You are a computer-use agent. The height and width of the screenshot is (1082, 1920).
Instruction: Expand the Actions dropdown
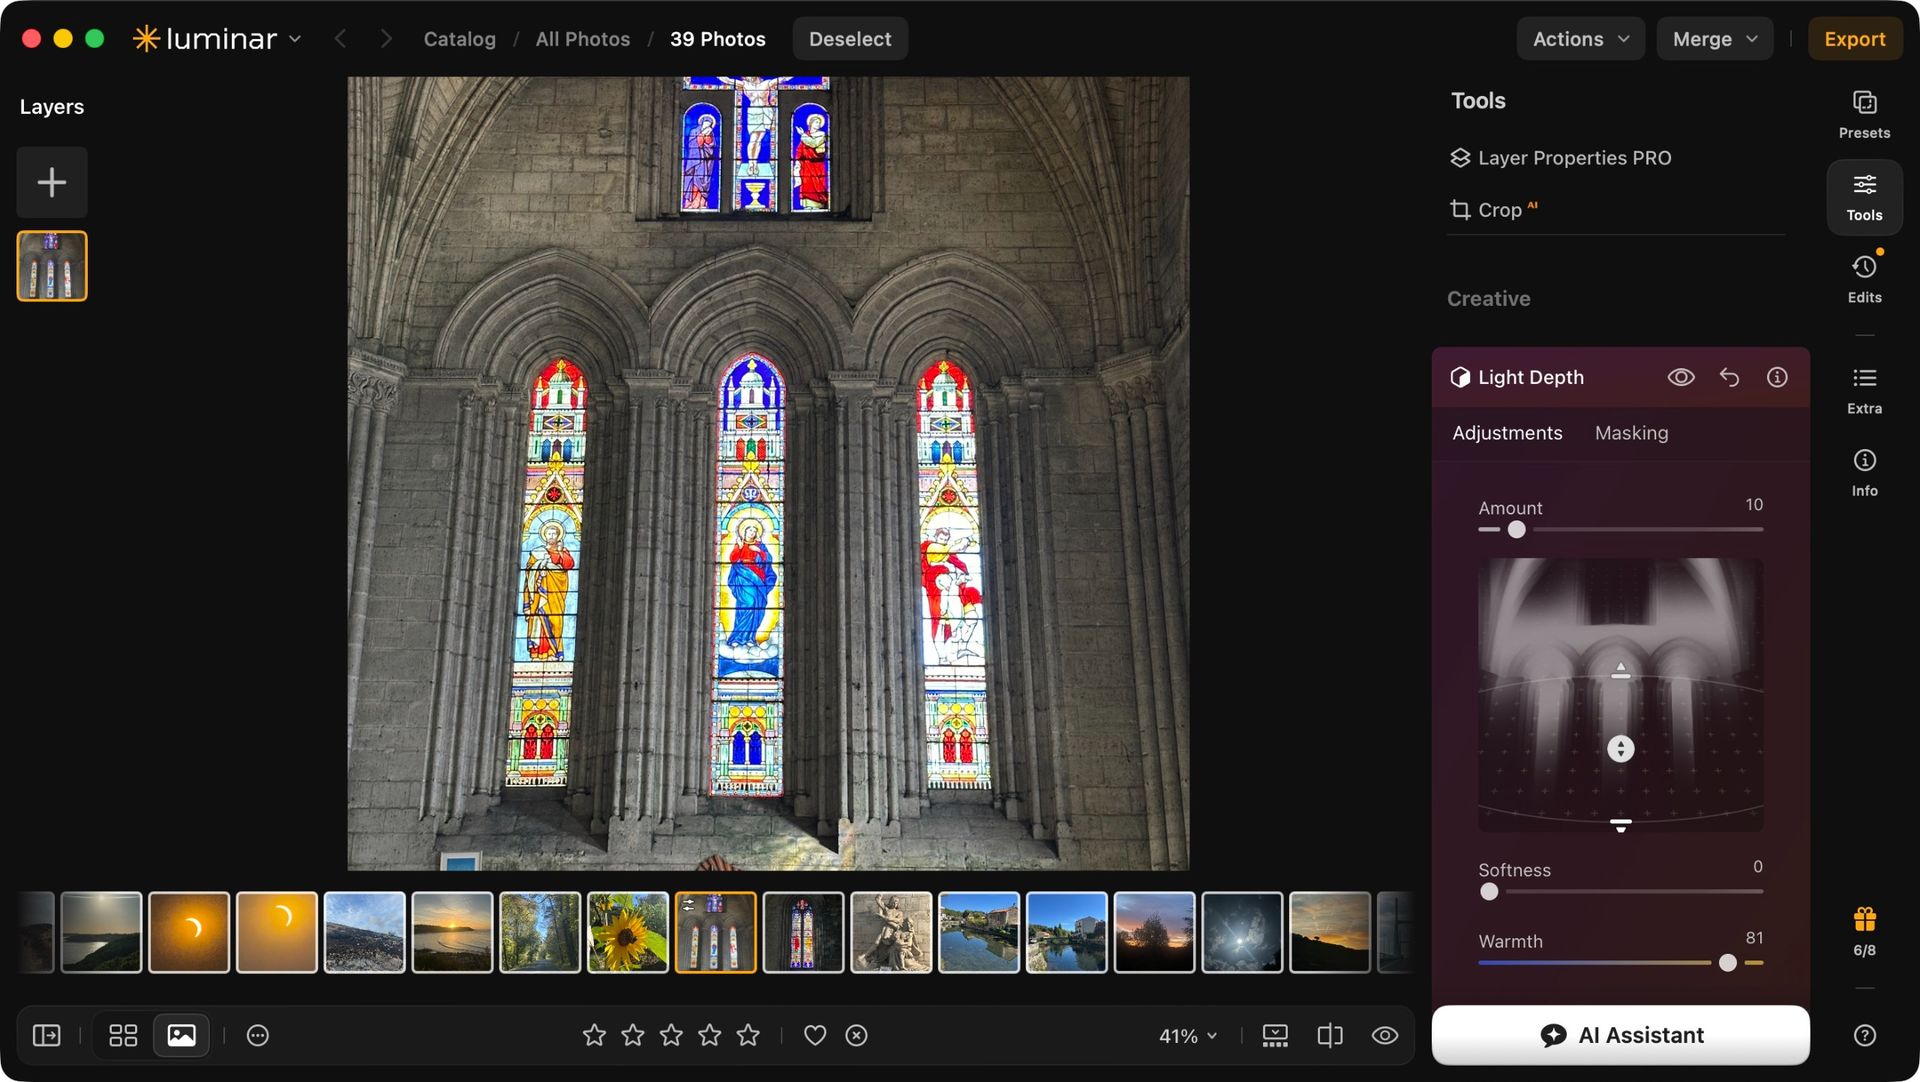coord(1580,38)
